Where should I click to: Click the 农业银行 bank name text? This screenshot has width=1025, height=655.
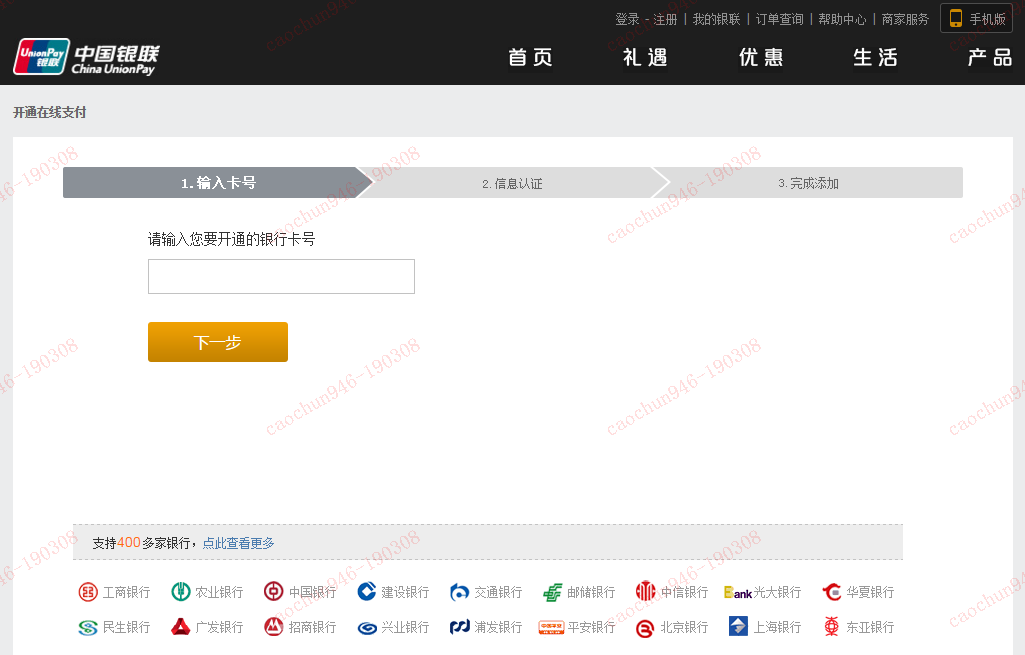coord(219,592)
